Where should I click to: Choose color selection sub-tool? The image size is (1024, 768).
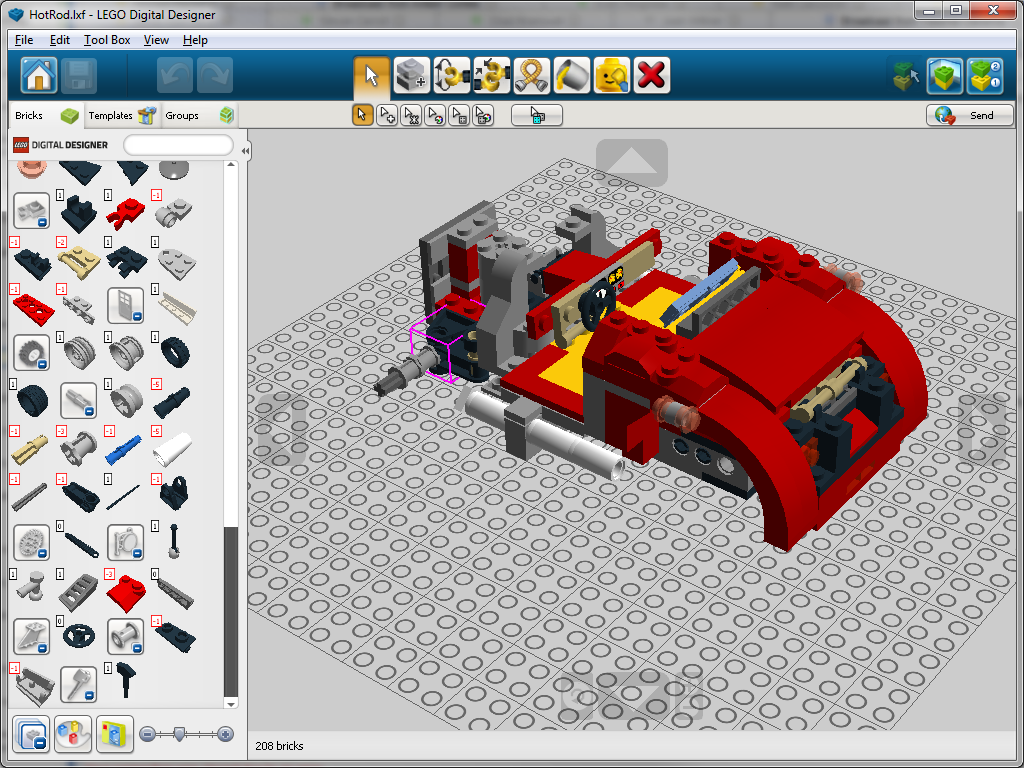tap(435, 116)
